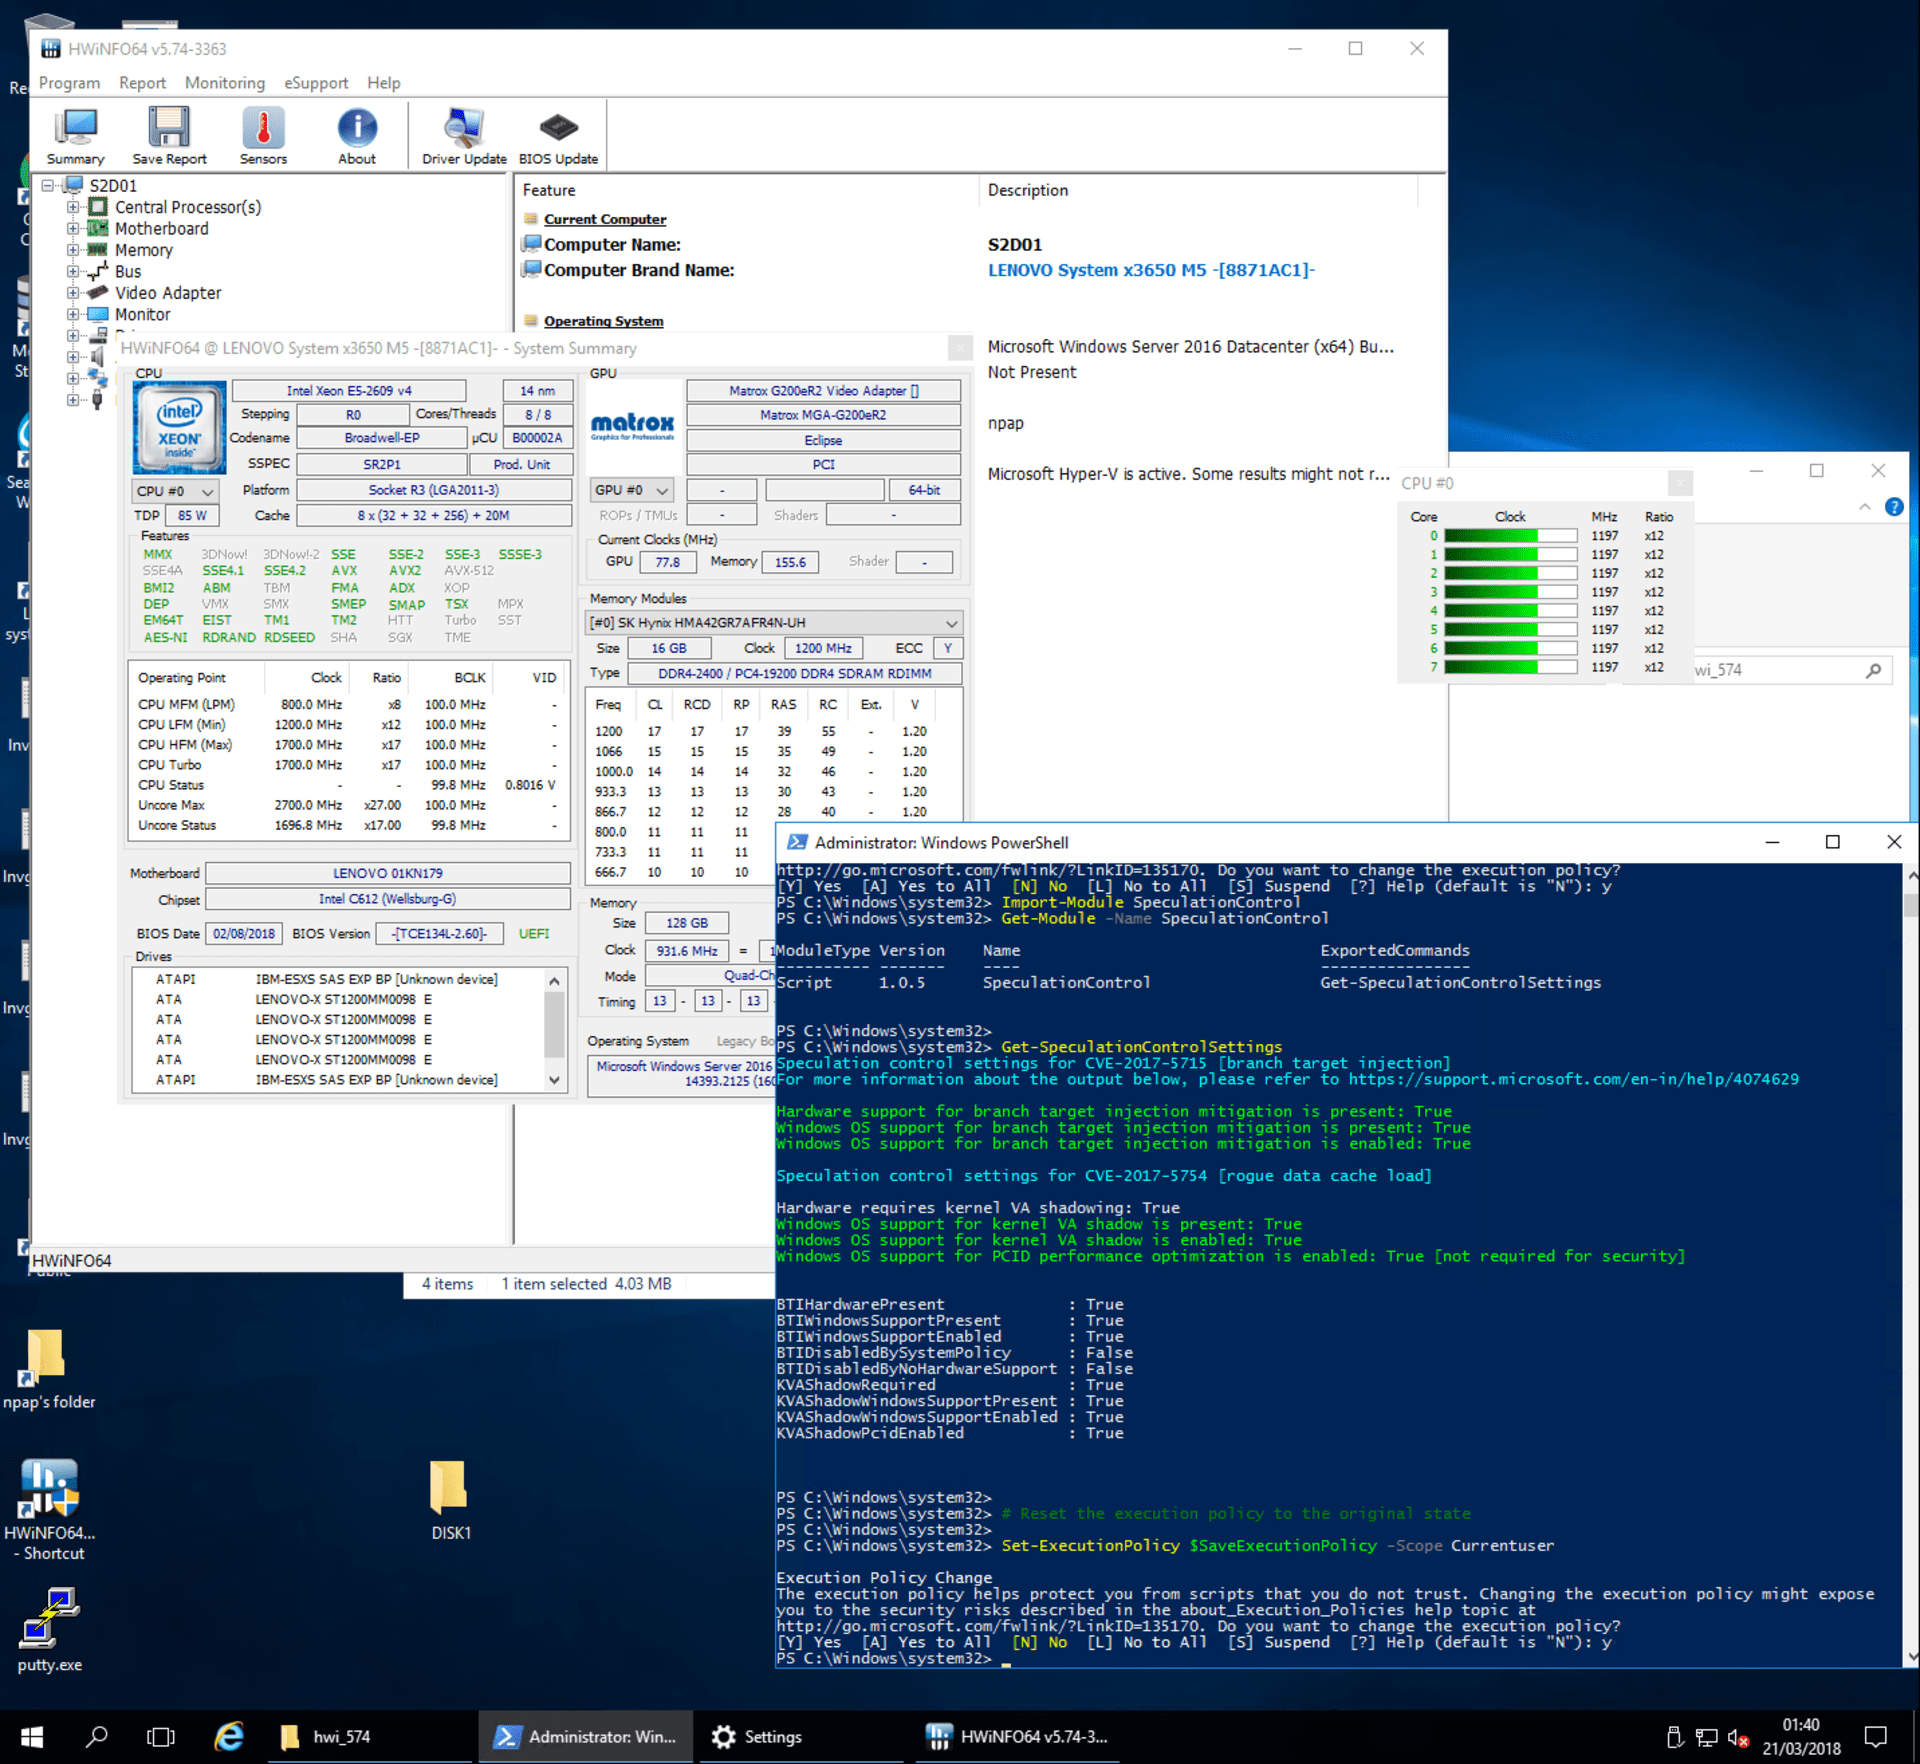Open the npap's folder desktop icon
Screen dimensions: 1920x1764
[48, 1370]
